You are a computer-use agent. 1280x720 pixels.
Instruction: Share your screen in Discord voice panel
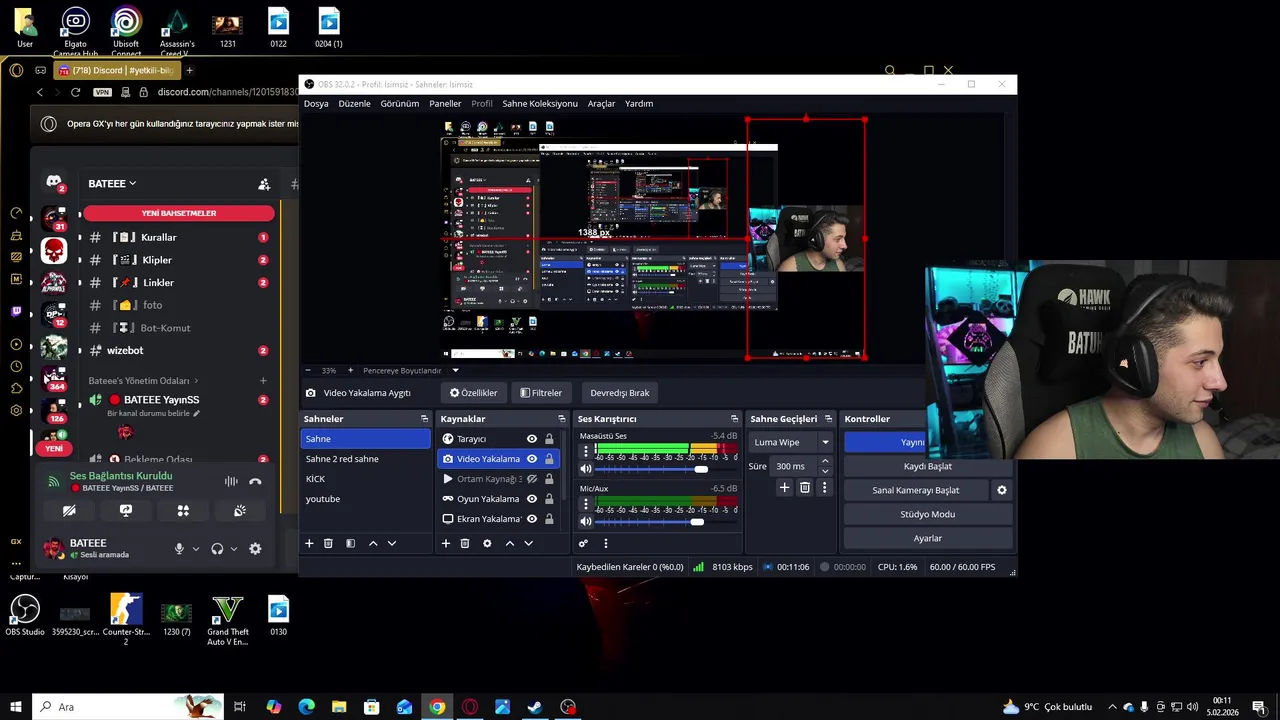click(126, 510)
